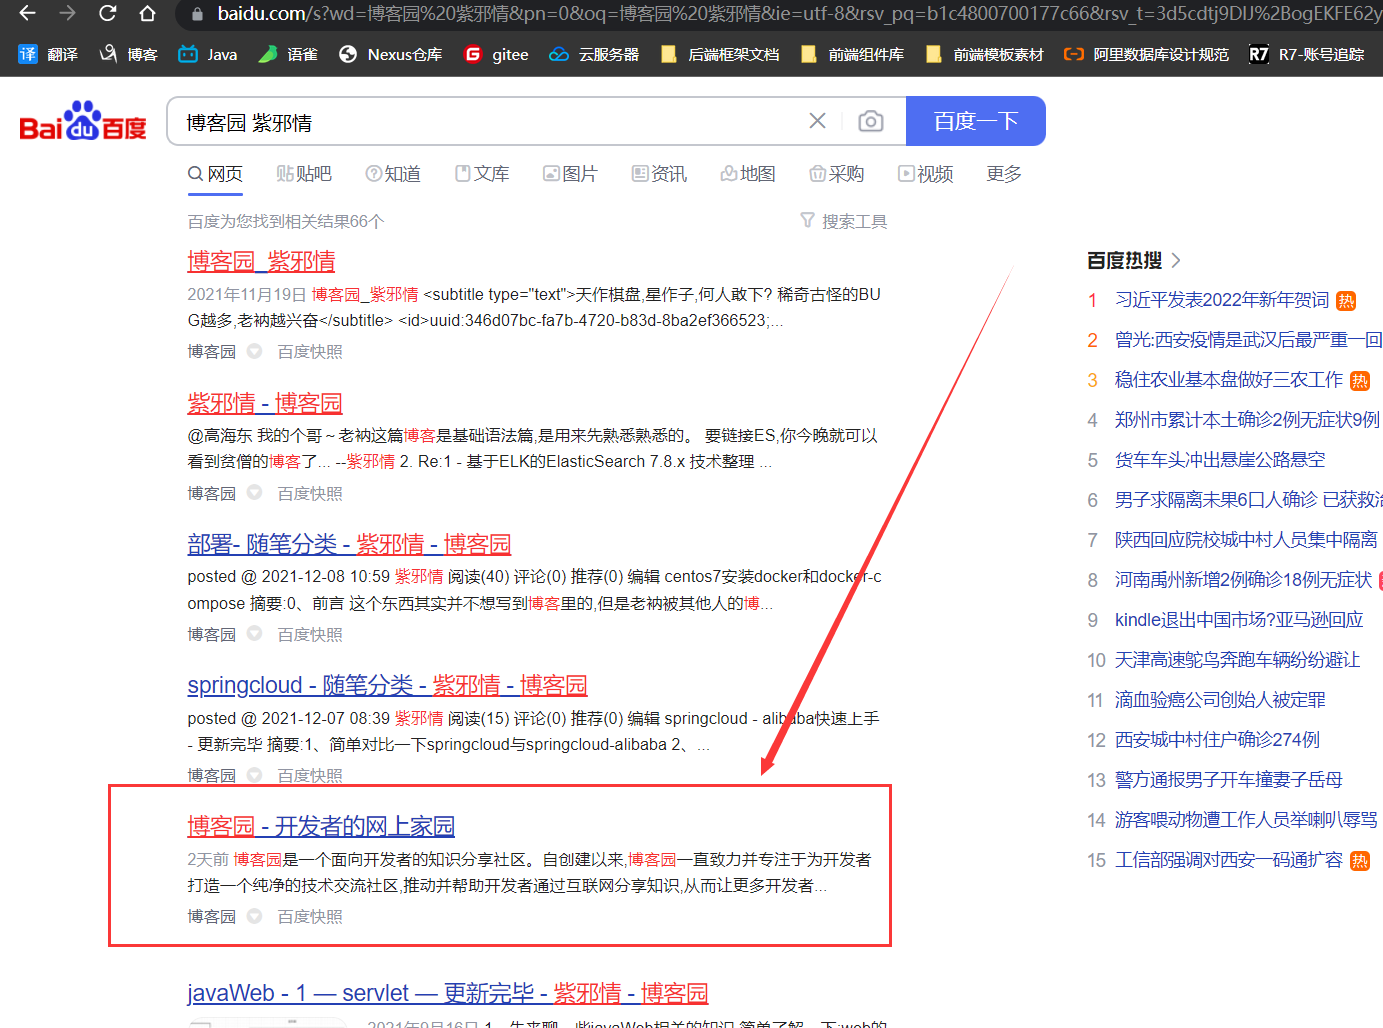Switch to the 贴吧 tab

tap(304, 174)
